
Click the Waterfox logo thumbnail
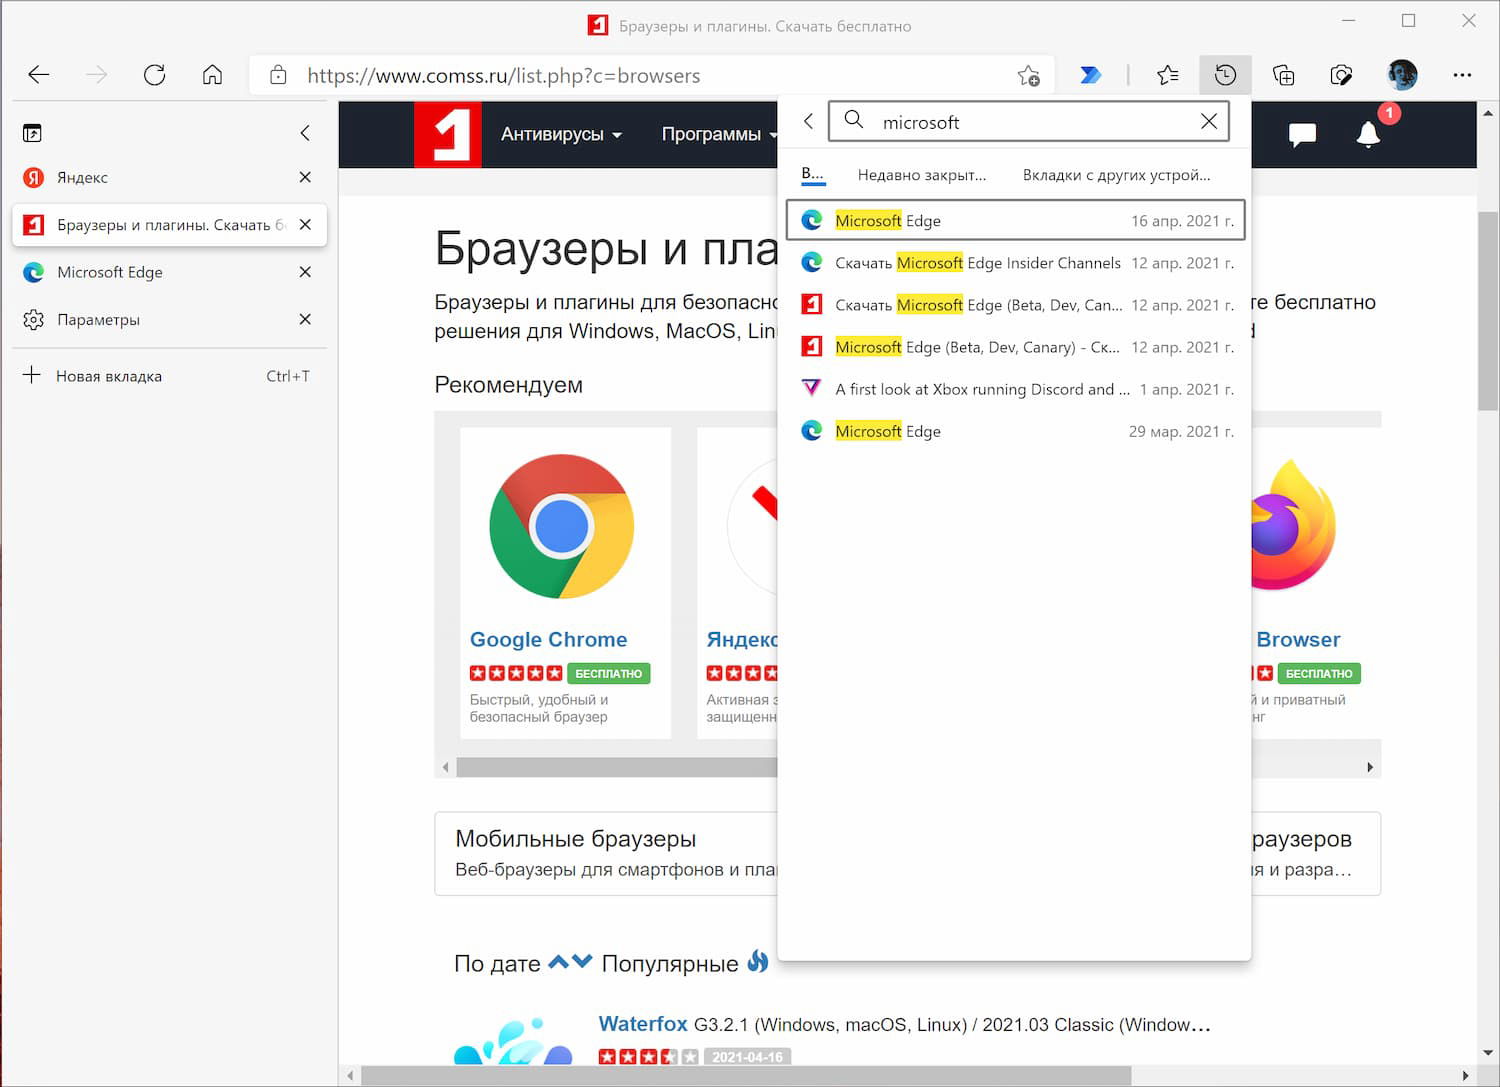(x=513, y=1042)
